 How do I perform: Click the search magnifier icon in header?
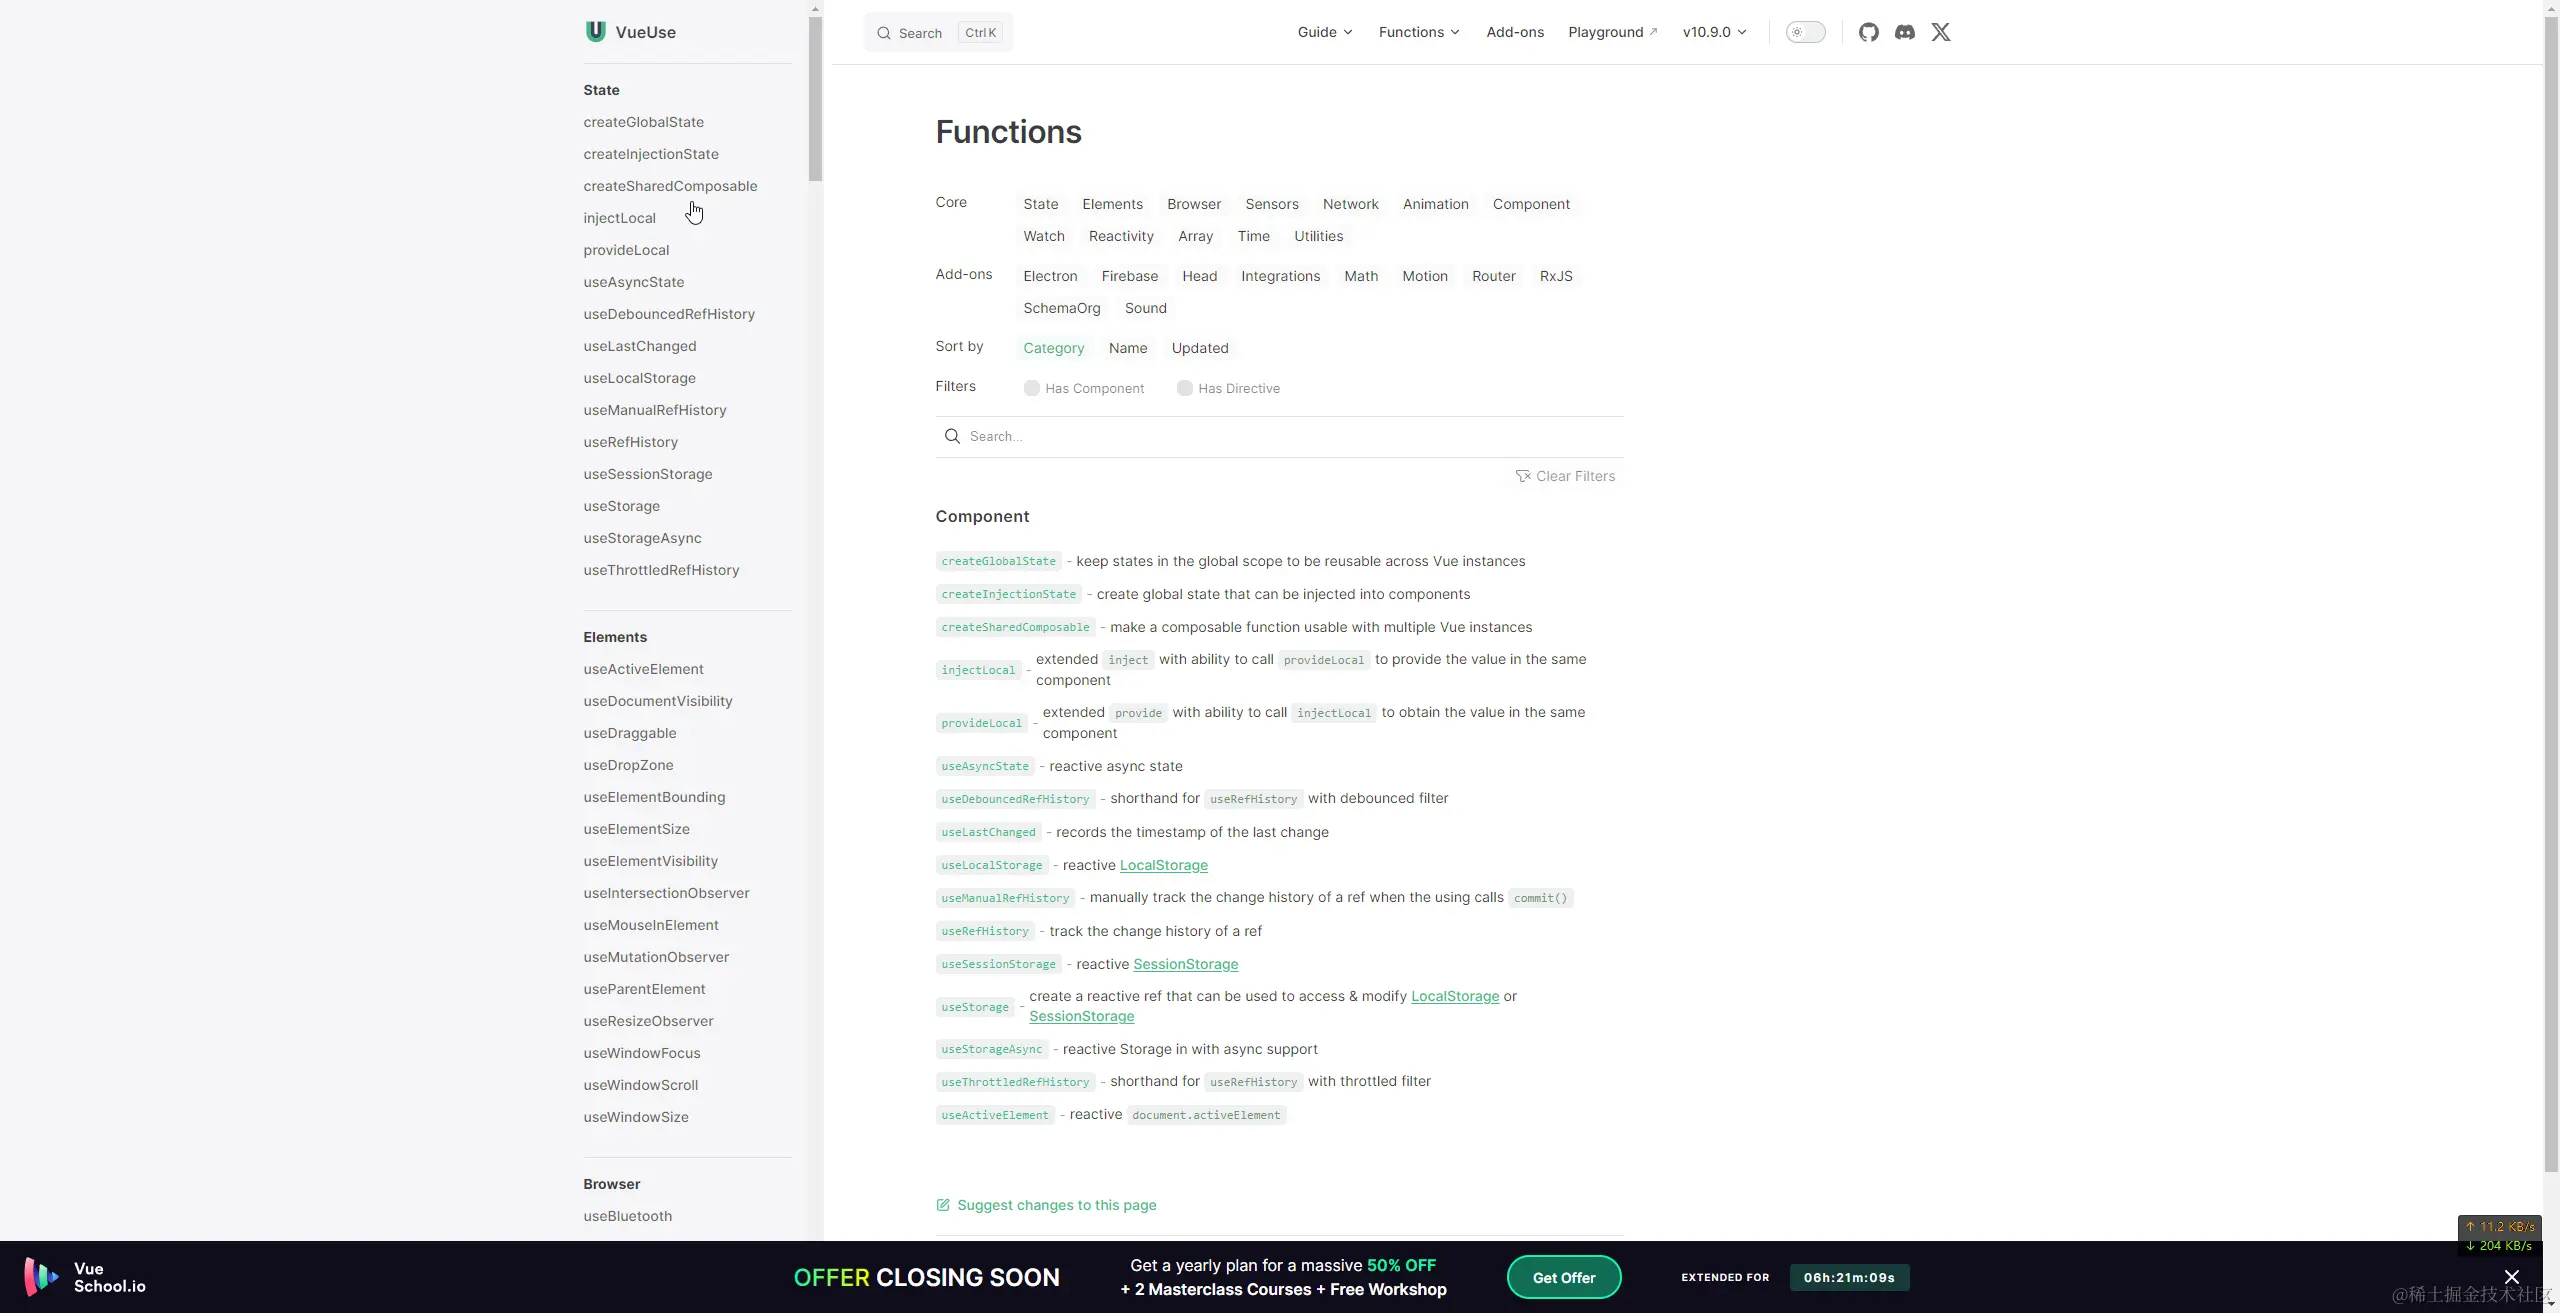pyautogui.click(x=884, y=33)
